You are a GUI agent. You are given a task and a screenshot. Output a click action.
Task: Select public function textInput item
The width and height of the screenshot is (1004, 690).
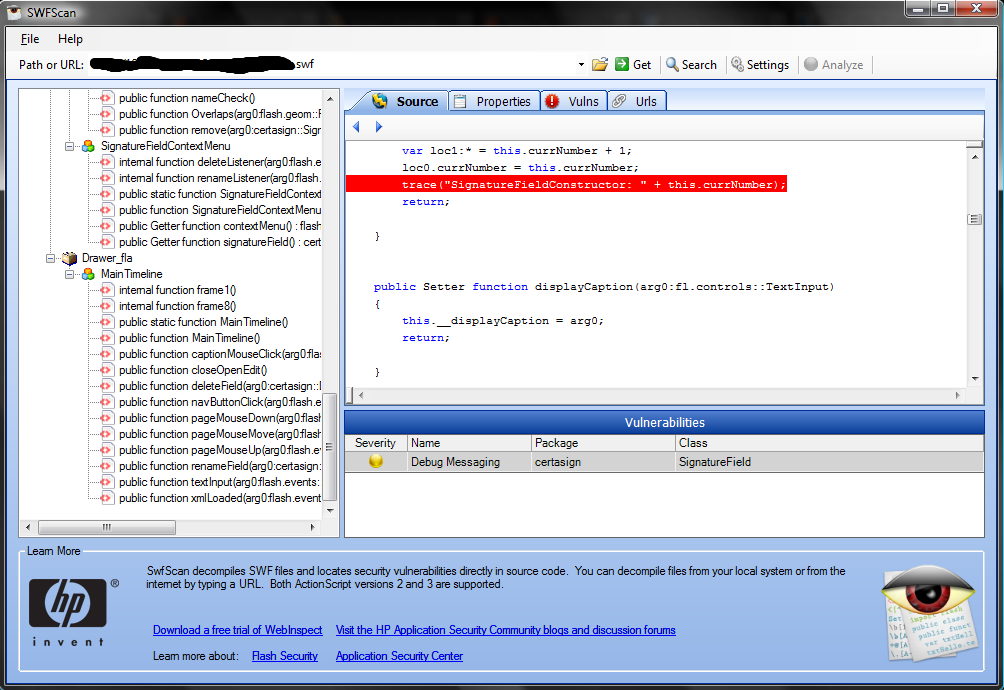(220, 482)
